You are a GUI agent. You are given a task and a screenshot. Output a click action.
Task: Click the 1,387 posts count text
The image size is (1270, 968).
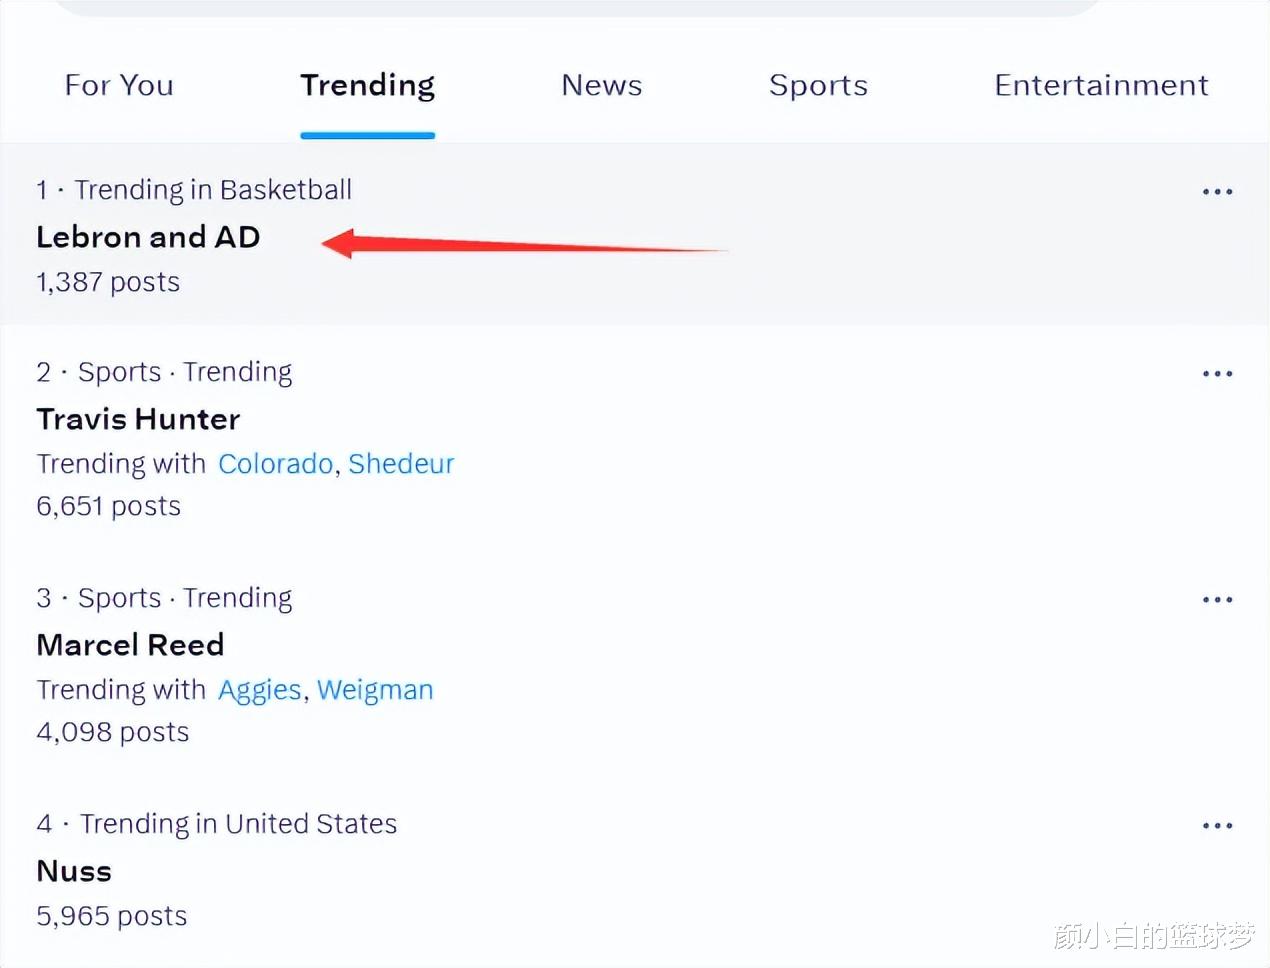(108, 282)
